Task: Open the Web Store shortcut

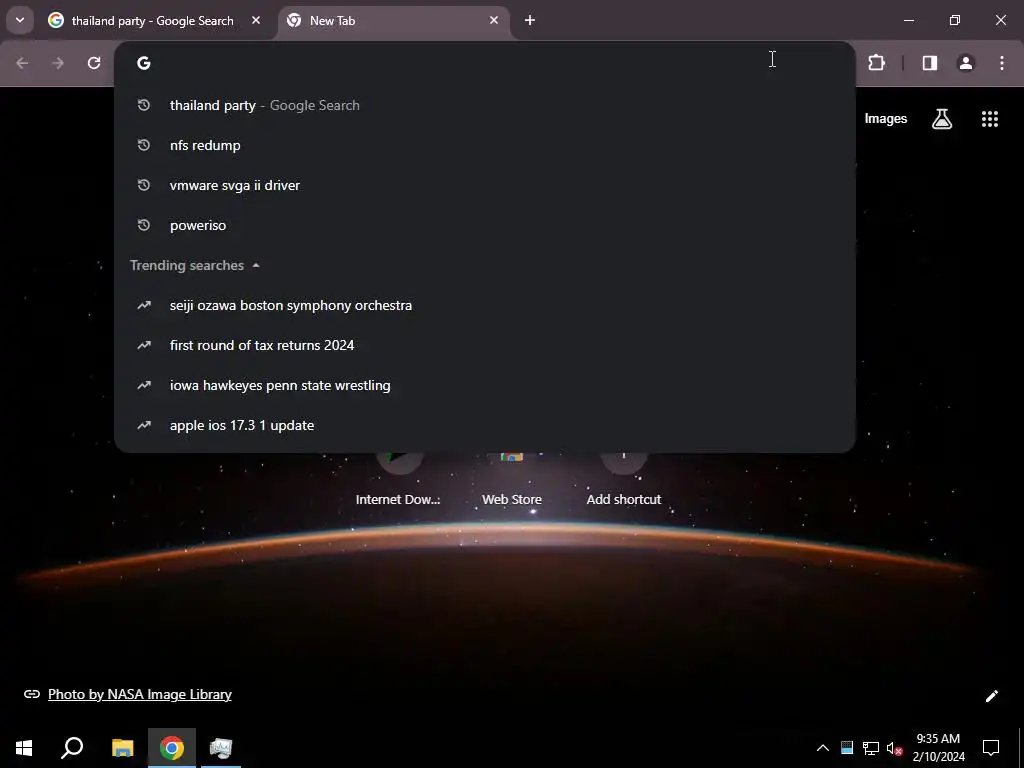Action: pos(511,480)
